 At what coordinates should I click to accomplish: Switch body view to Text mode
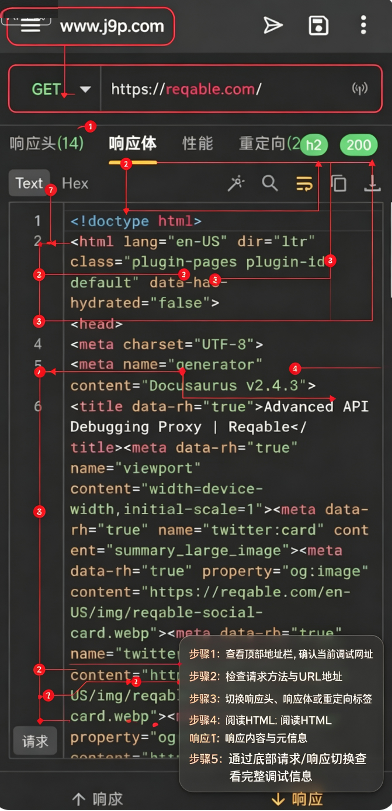click(x=29, y=183)
